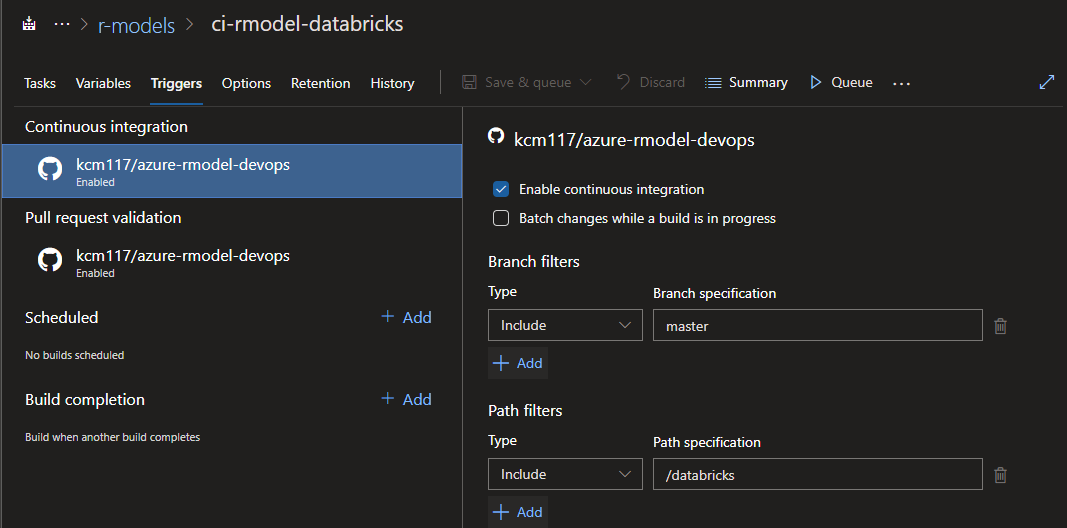This screenshot has width=1067, height=528.
Task: Click the Scheduled section heading
Action: click(62, 318)
